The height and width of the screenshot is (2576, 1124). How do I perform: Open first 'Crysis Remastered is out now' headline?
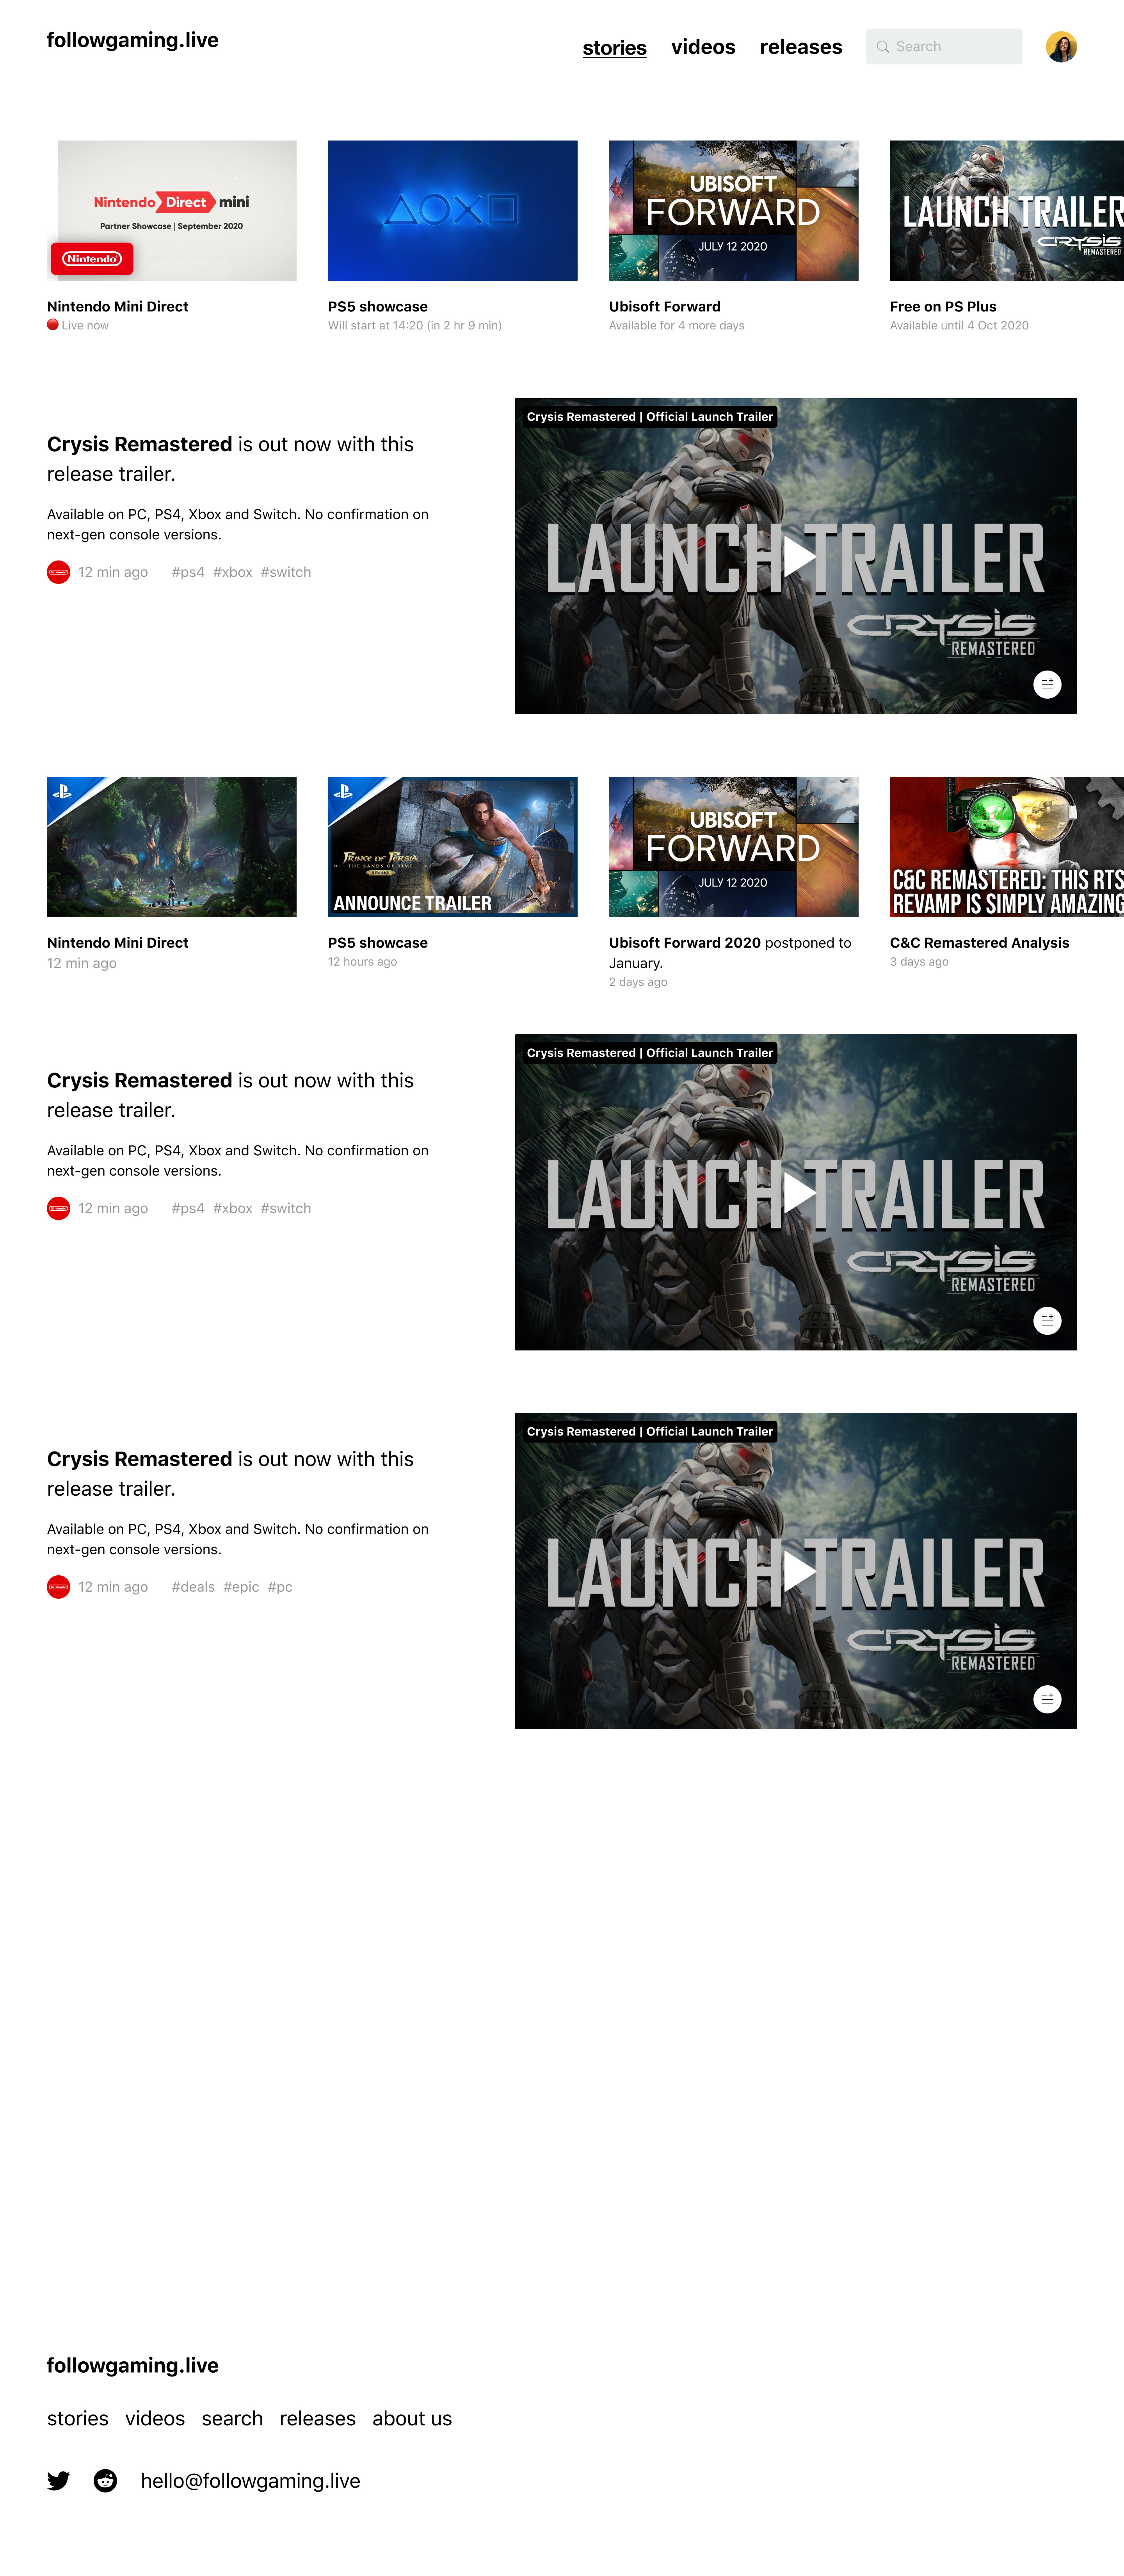tap(230, 459)
